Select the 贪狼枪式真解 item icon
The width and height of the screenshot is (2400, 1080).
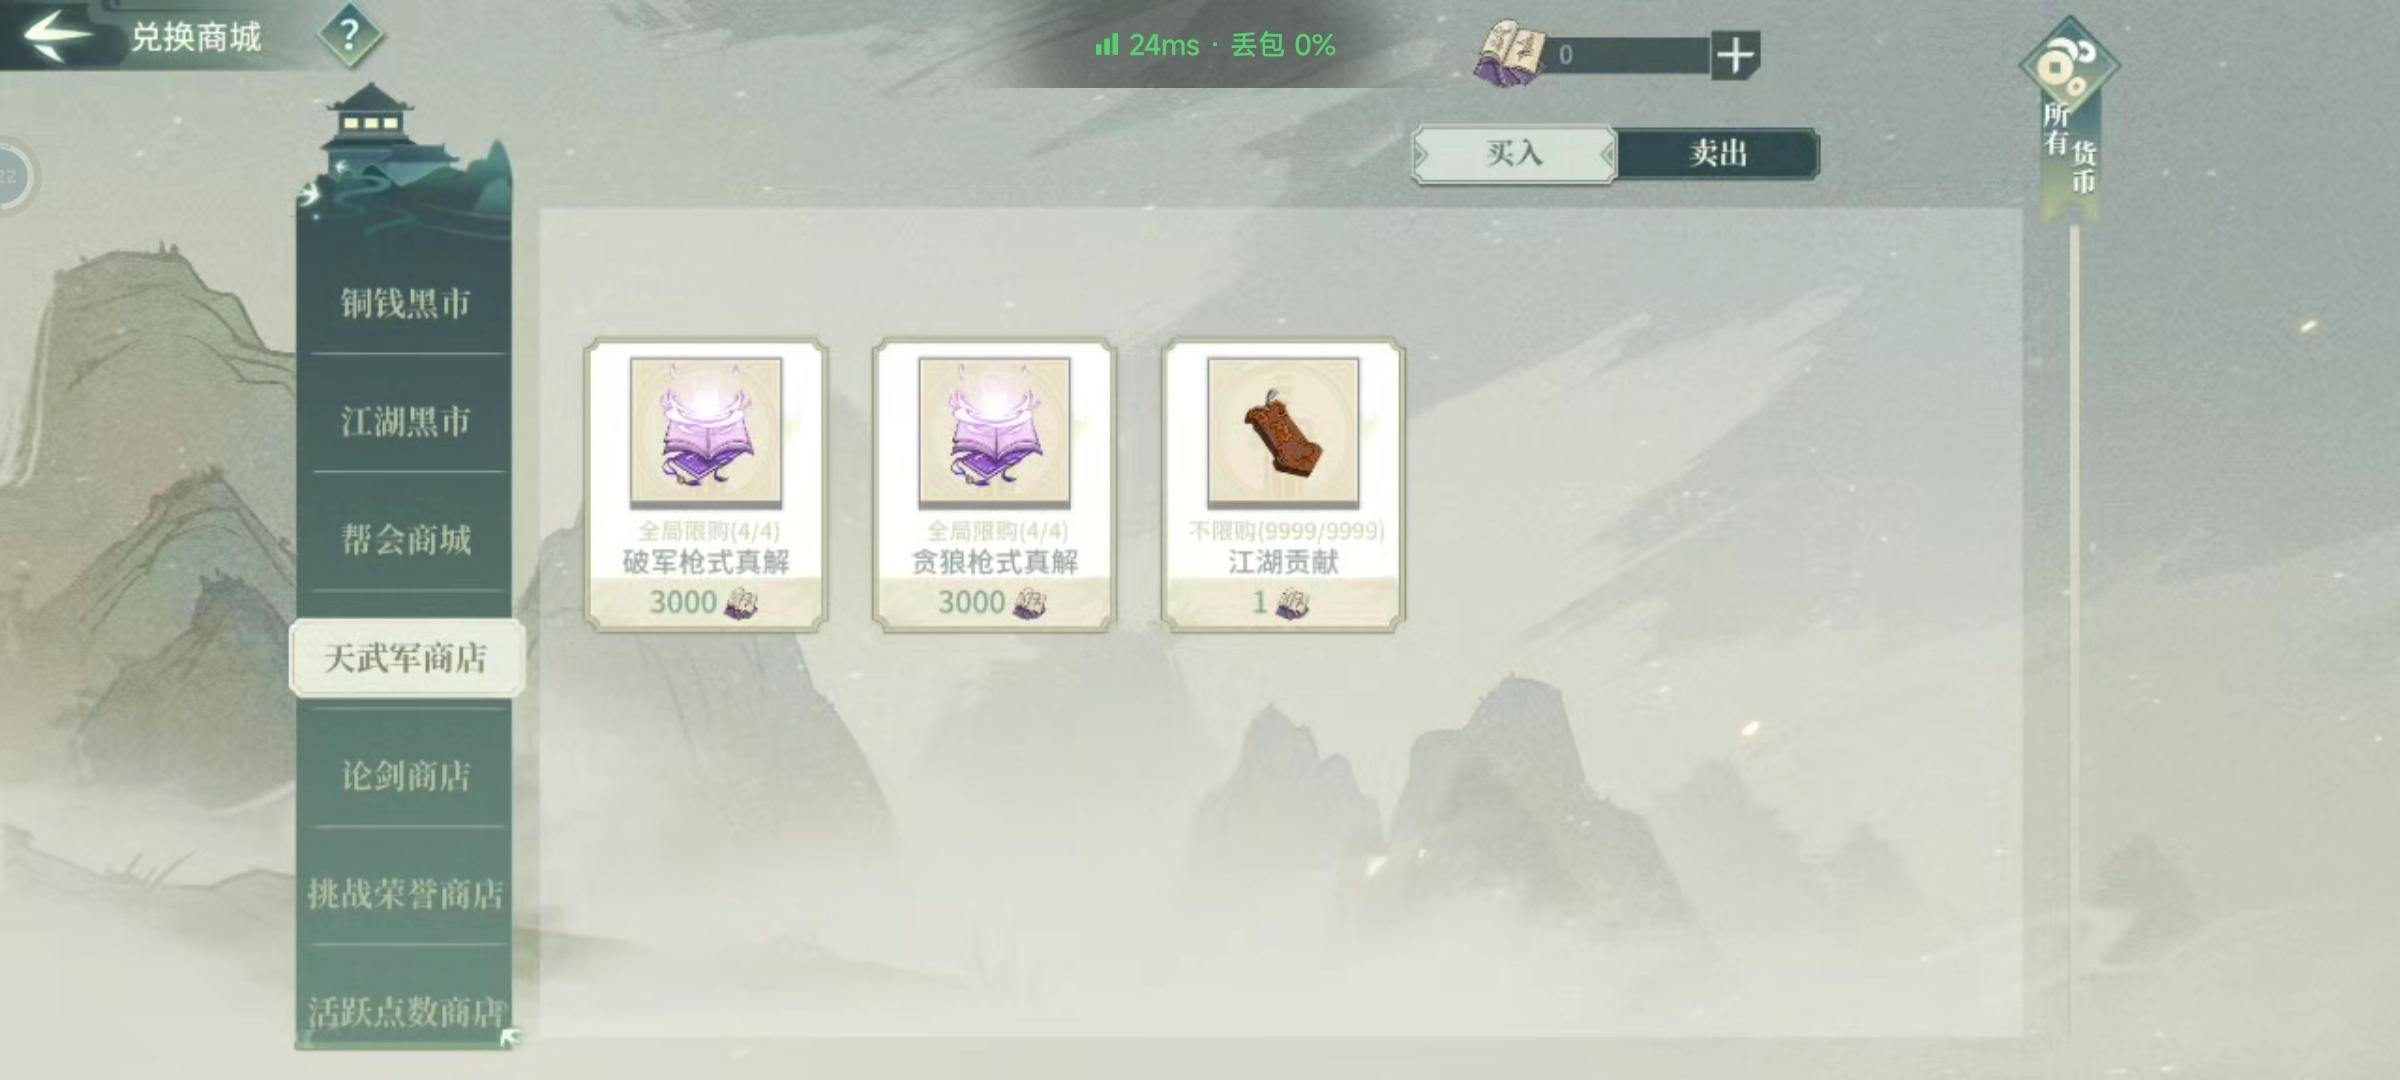point(994,432)
